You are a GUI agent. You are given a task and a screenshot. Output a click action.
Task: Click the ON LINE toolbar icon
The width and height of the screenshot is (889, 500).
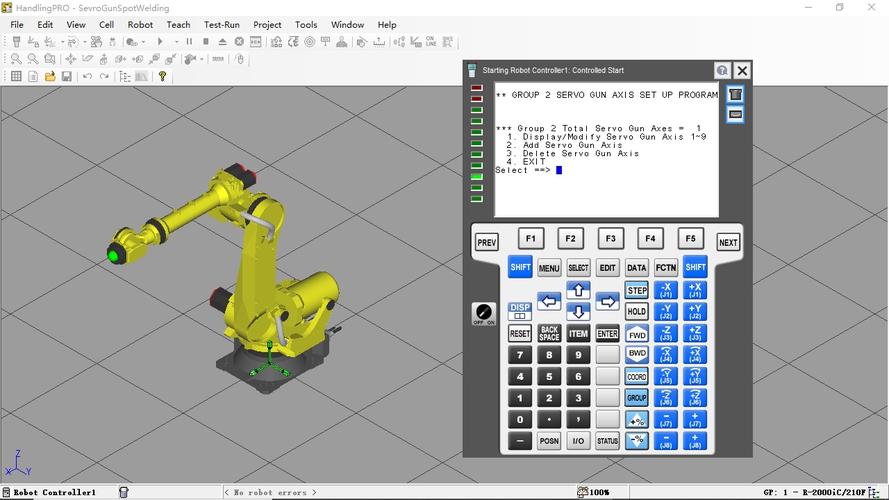pyautogui.click(x=431, y=42)
